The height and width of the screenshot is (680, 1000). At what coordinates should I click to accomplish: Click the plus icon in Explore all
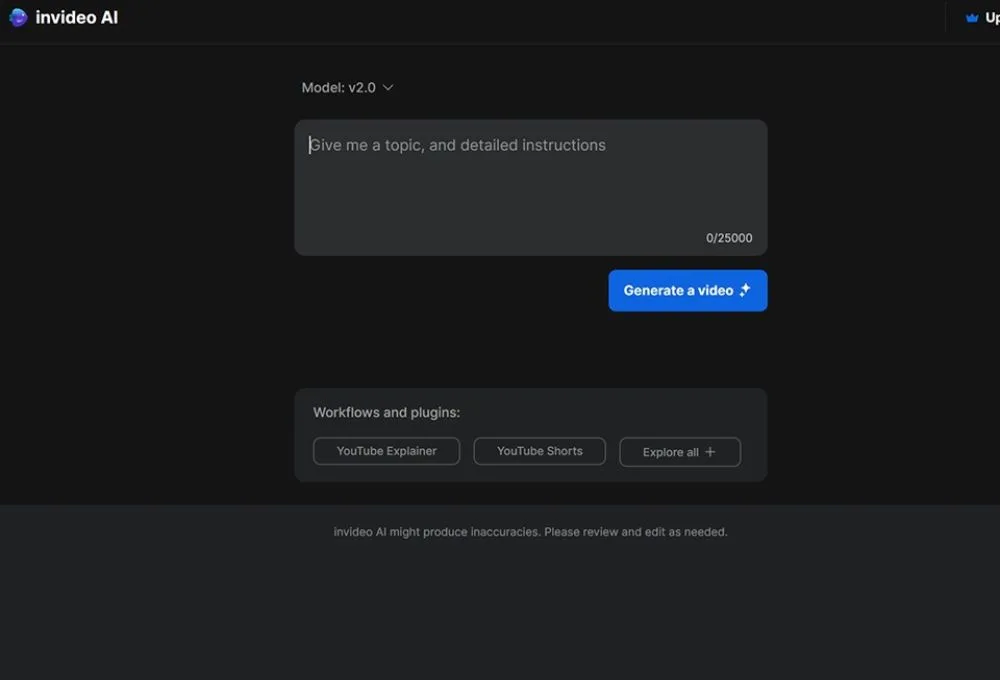pyautogui.click(x=710, y=452)
